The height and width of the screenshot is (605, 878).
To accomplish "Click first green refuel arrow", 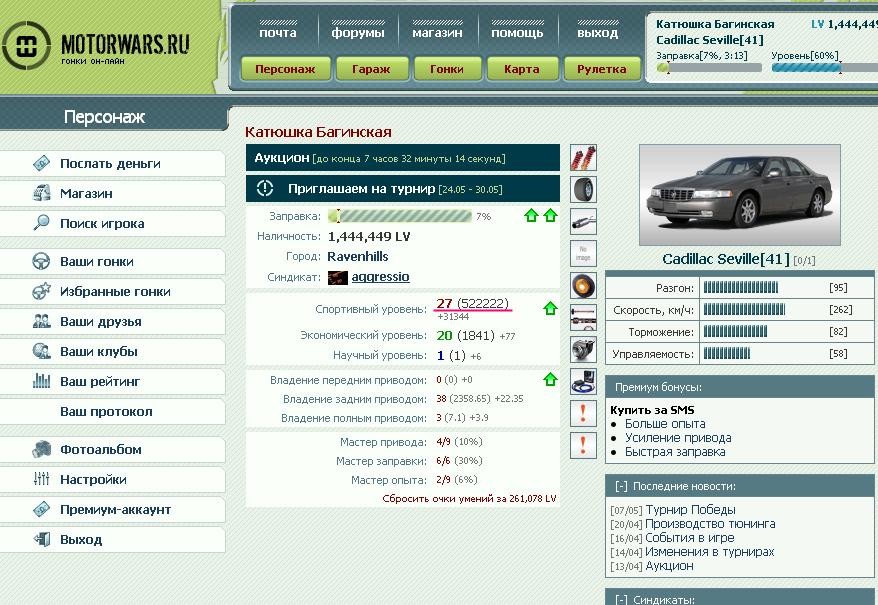I will pos(531,216).
